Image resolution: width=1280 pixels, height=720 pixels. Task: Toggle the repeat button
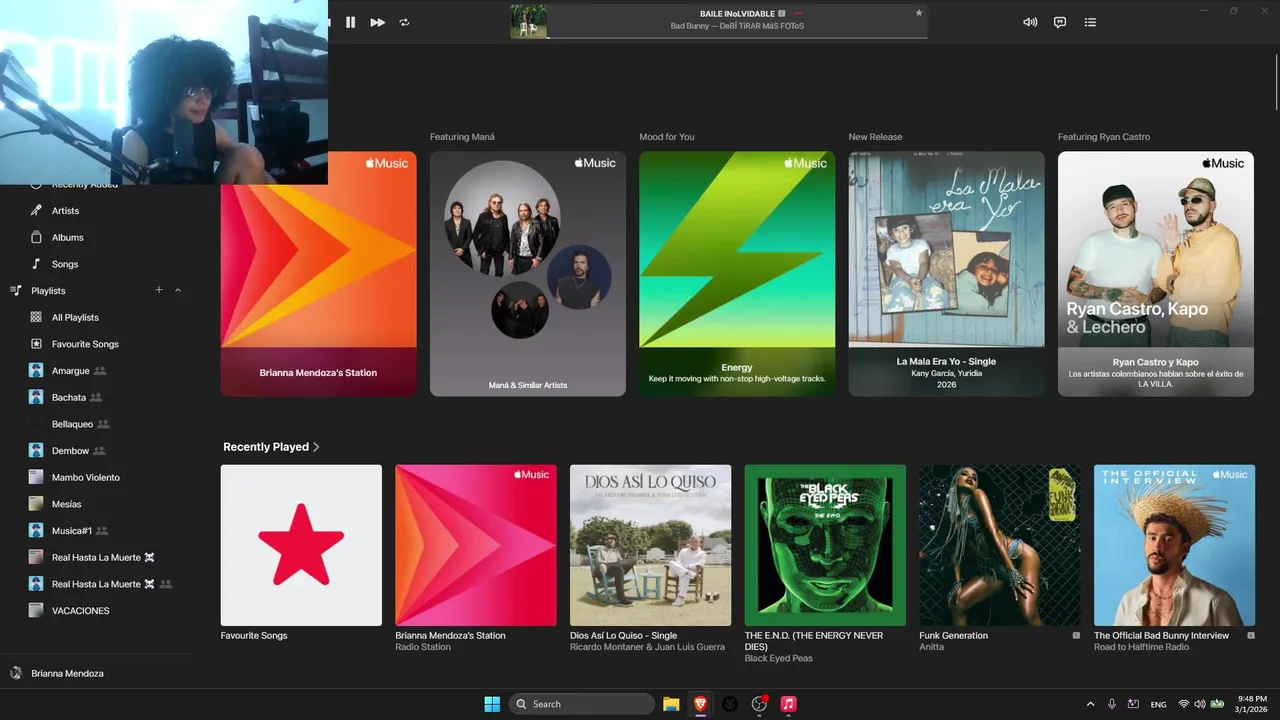tap(404, 22)
